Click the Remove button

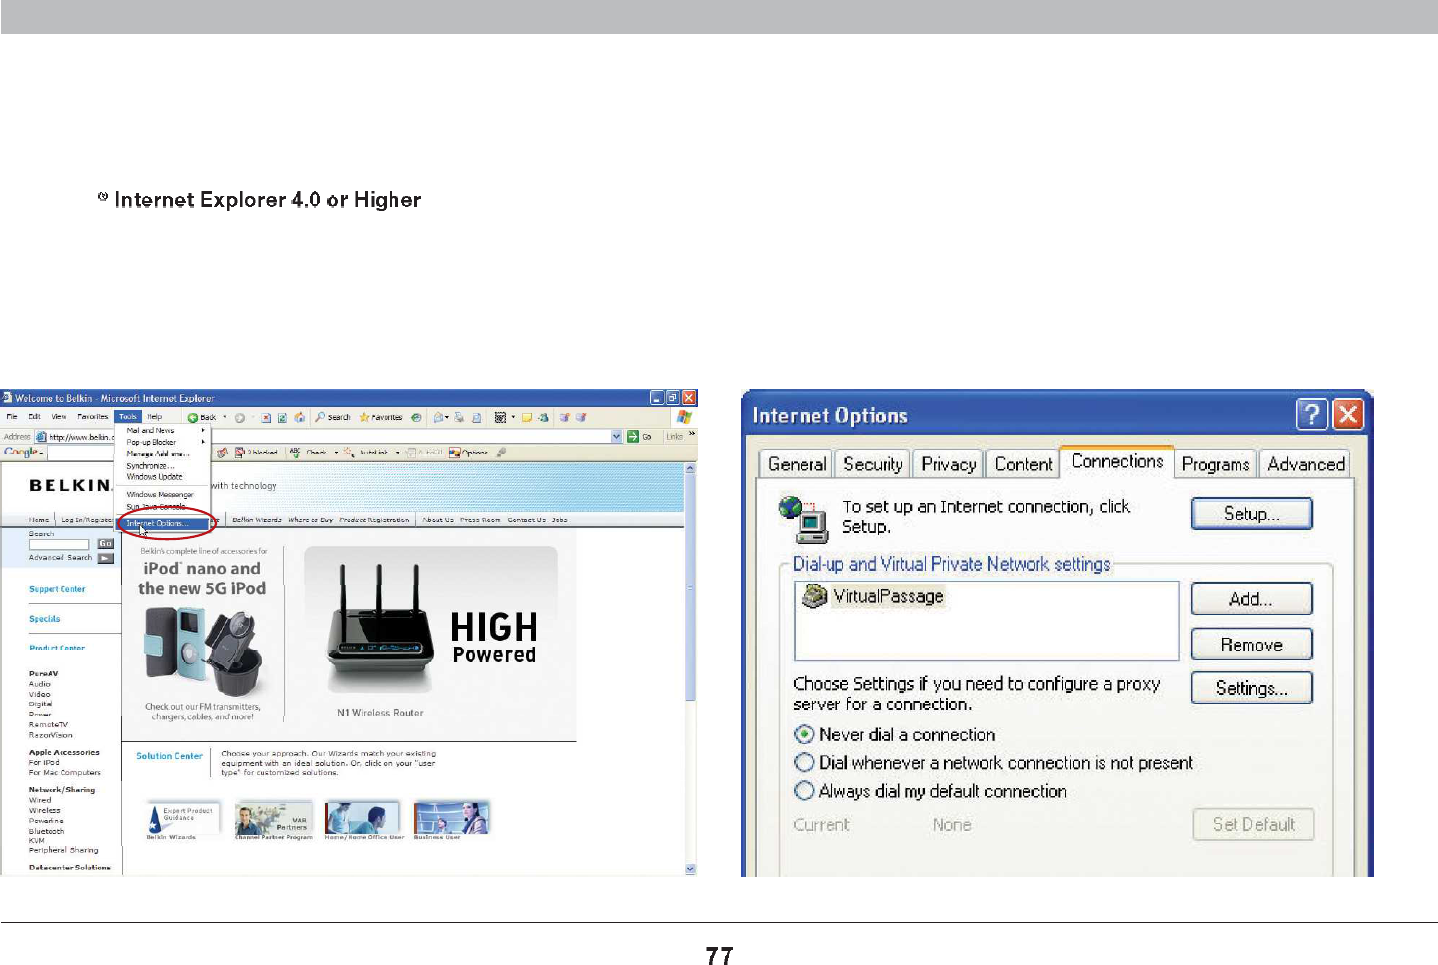[x=1251, y=645]
